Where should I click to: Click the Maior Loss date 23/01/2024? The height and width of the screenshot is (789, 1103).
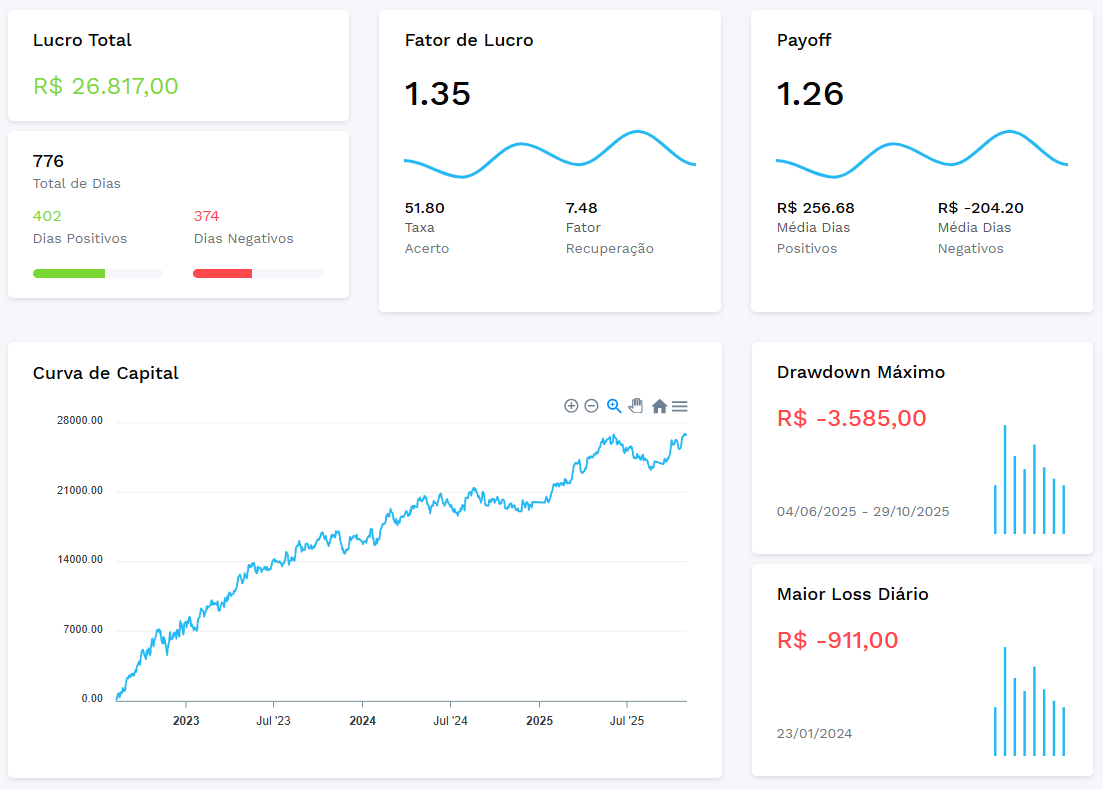click(814, 734)
